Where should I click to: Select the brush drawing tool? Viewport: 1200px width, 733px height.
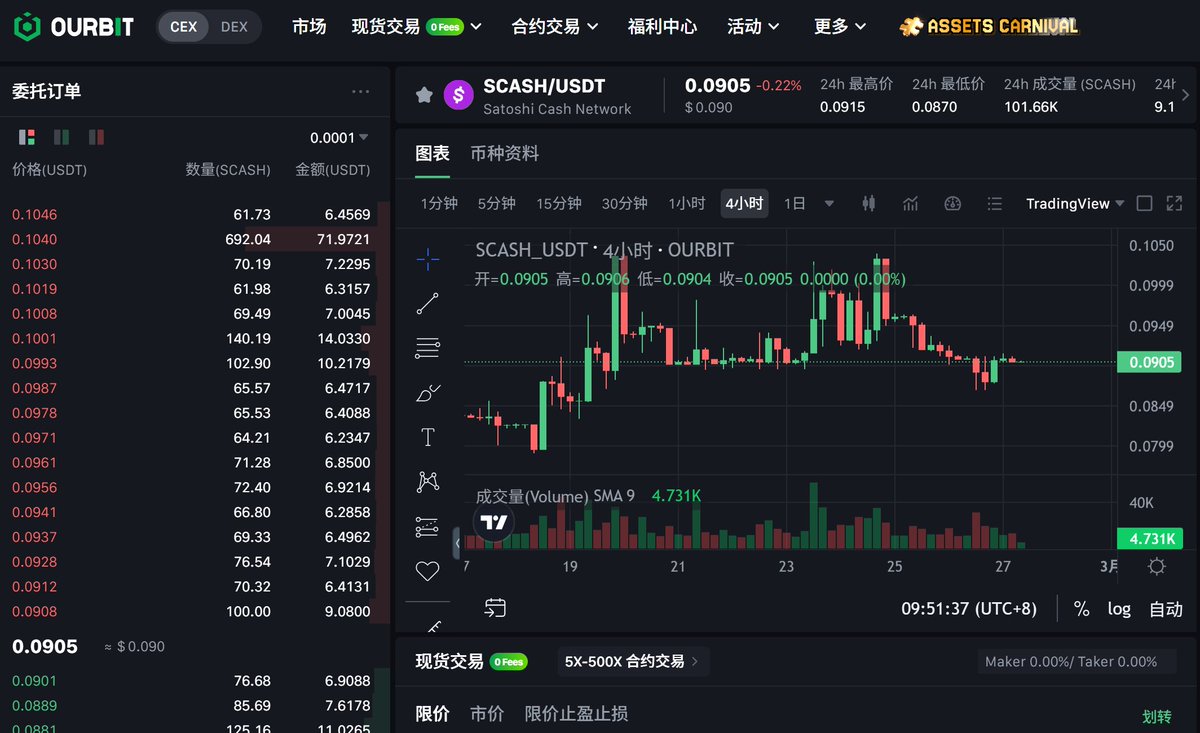click(427, 393)
